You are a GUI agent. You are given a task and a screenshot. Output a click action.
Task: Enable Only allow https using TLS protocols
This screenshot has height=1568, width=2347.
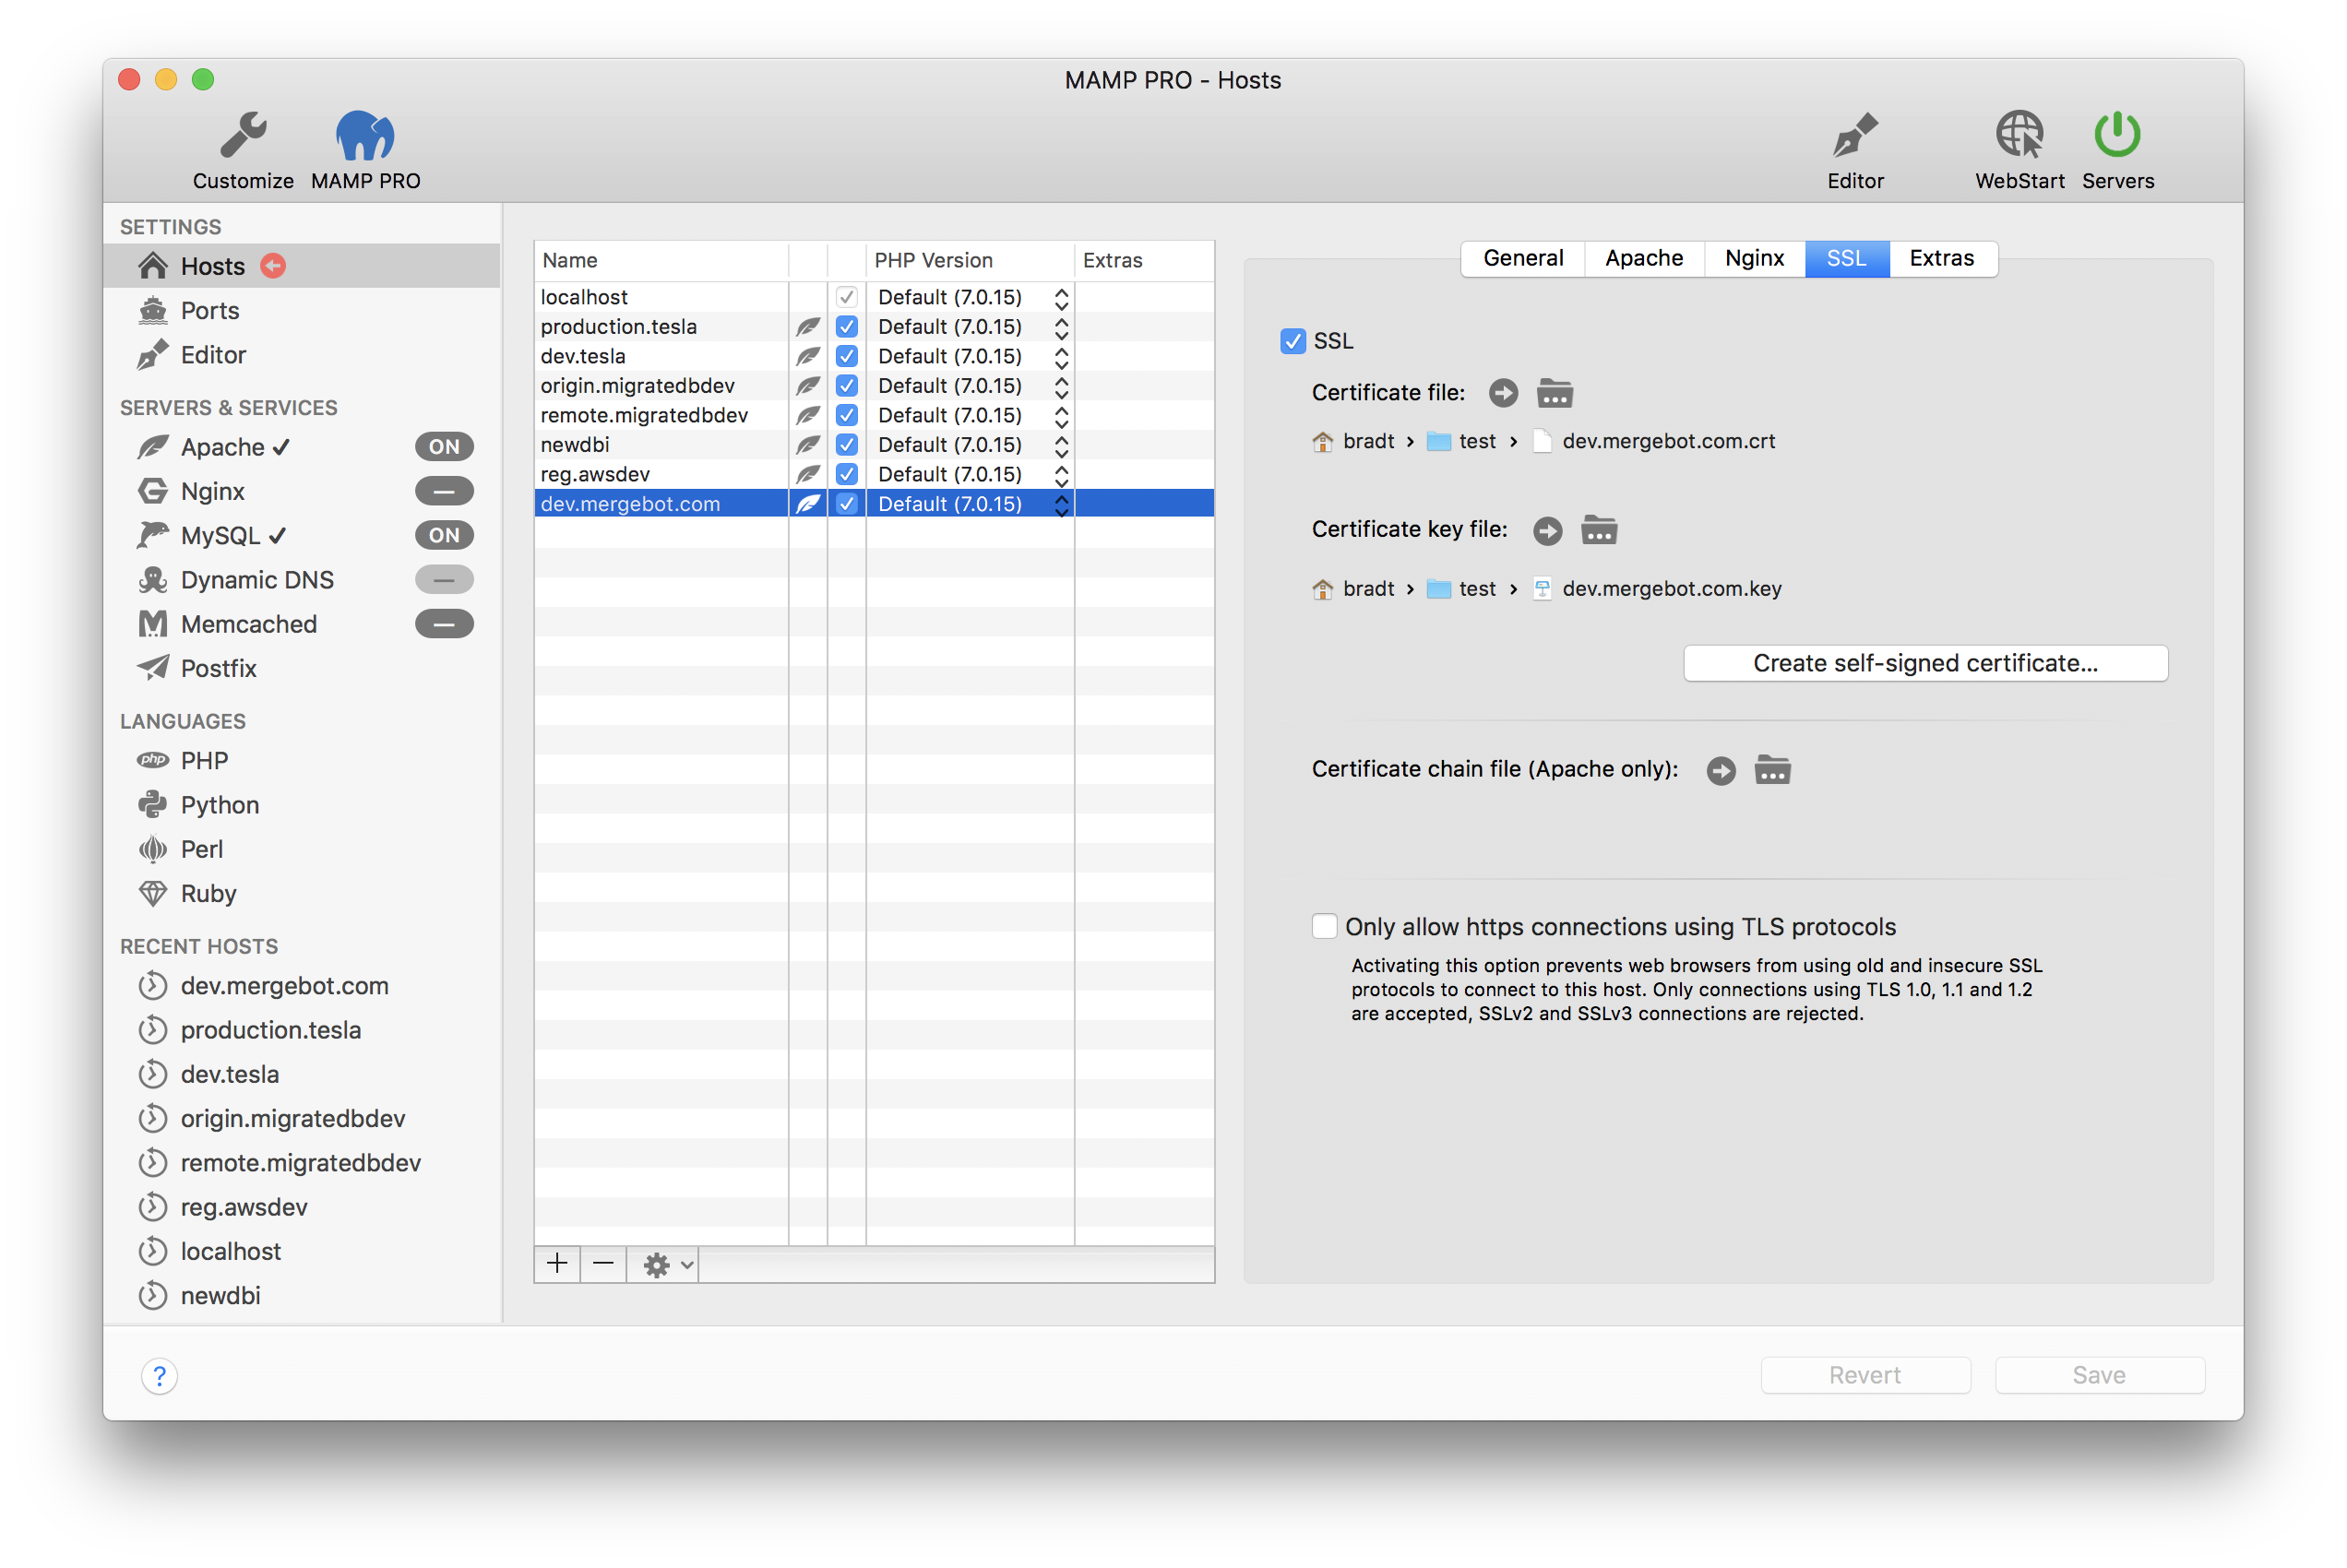(x=1324, y=926)
